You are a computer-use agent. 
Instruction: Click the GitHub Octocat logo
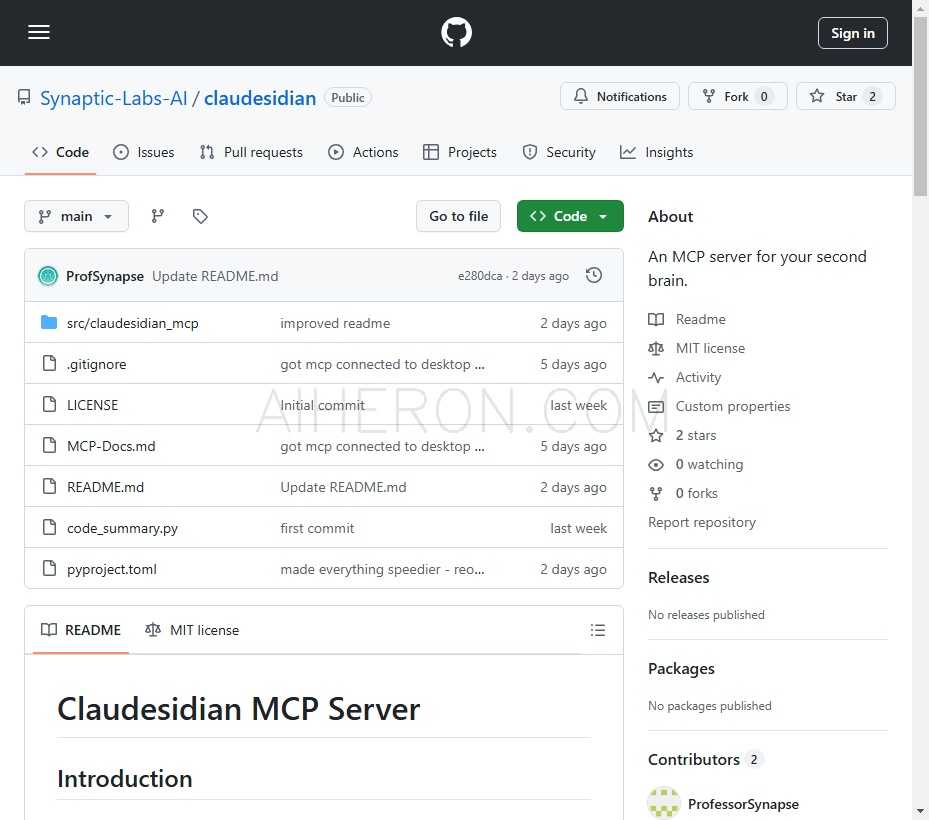(456, 33)
